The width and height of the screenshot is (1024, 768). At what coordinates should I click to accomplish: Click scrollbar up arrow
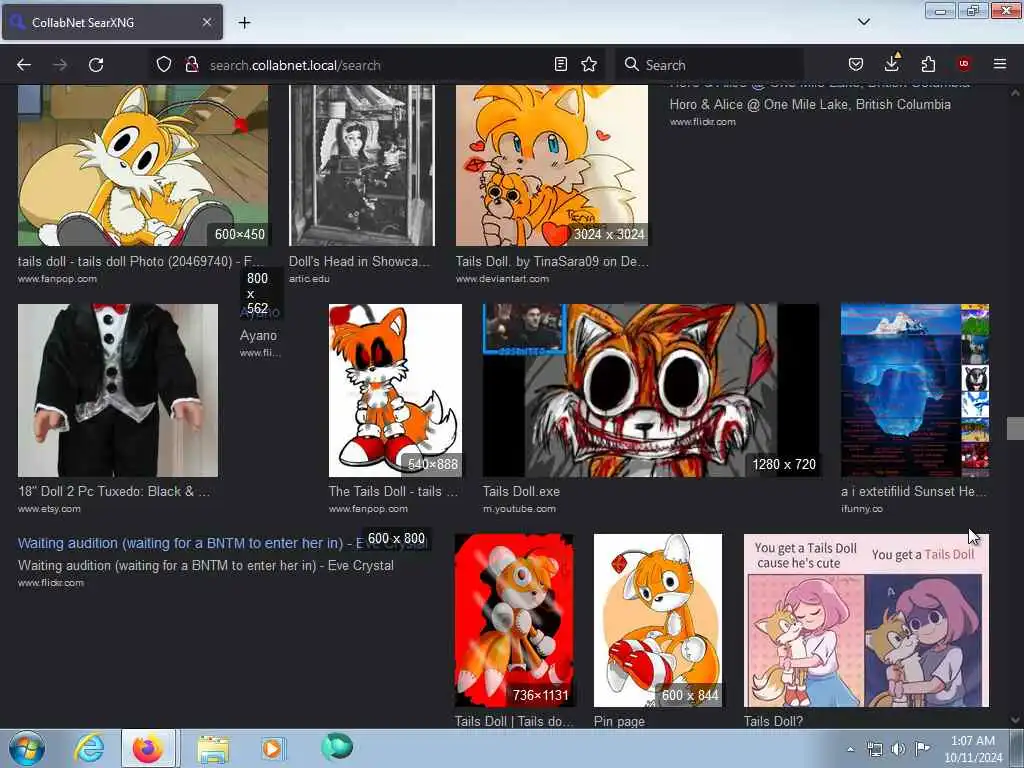tap(1015, 93)
